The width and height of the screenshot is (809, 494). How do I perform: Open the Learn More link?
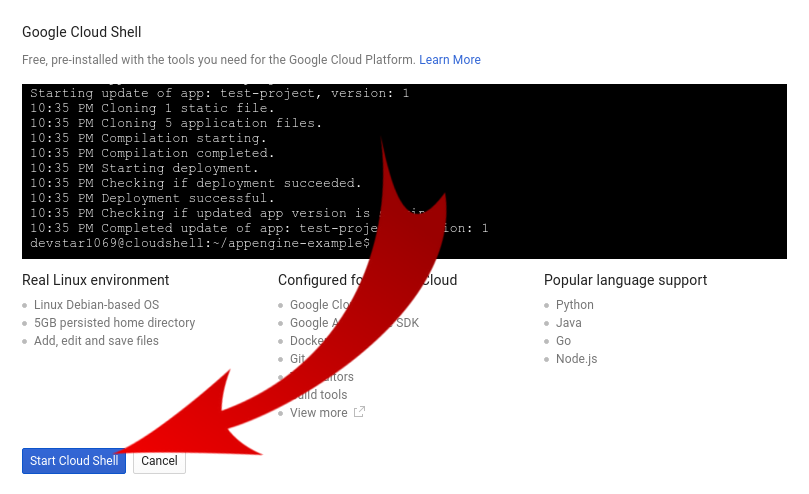coord(449,60)
